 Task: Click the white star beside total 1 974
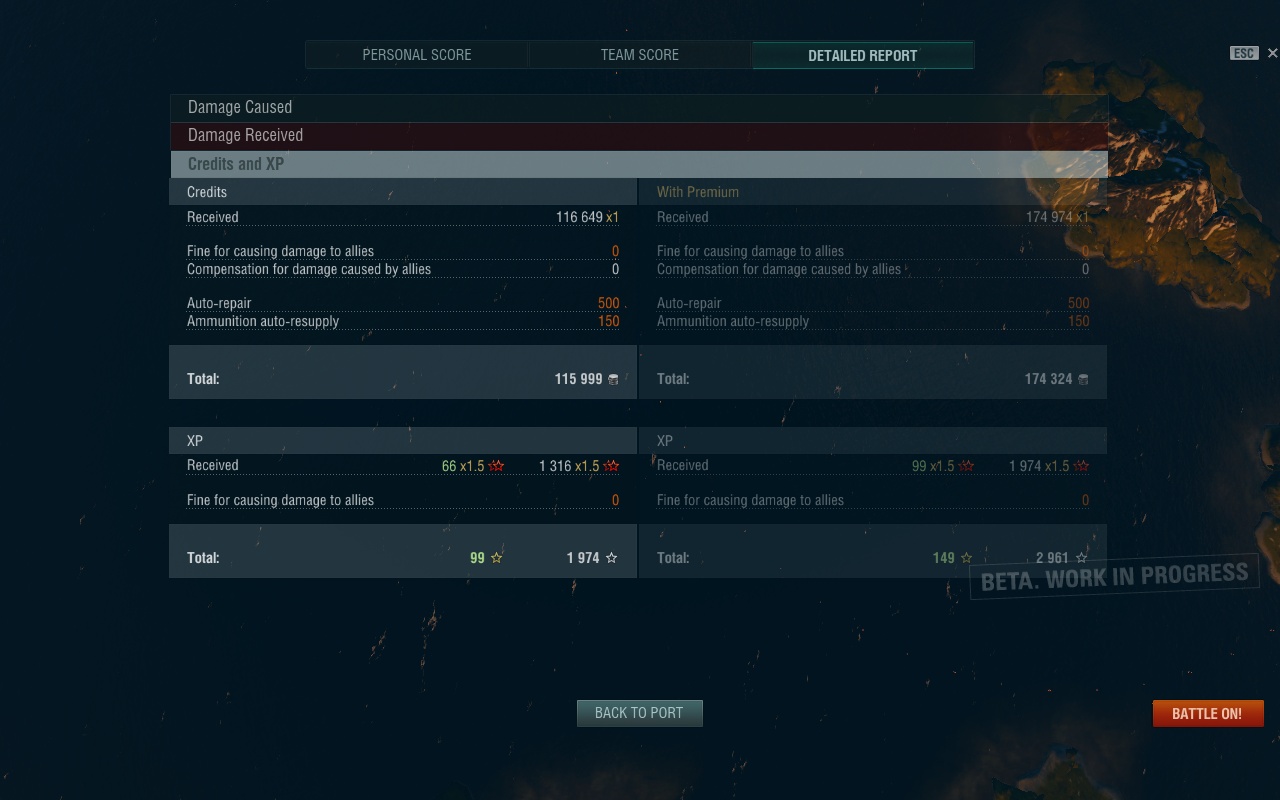point(612,558)
